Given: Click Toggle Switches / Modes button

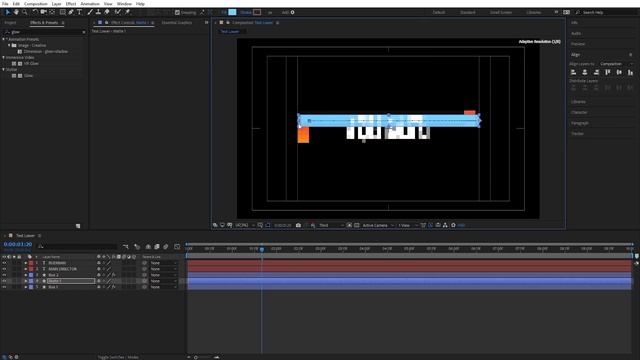Looking at the screenshot, I should click(118, 357).
